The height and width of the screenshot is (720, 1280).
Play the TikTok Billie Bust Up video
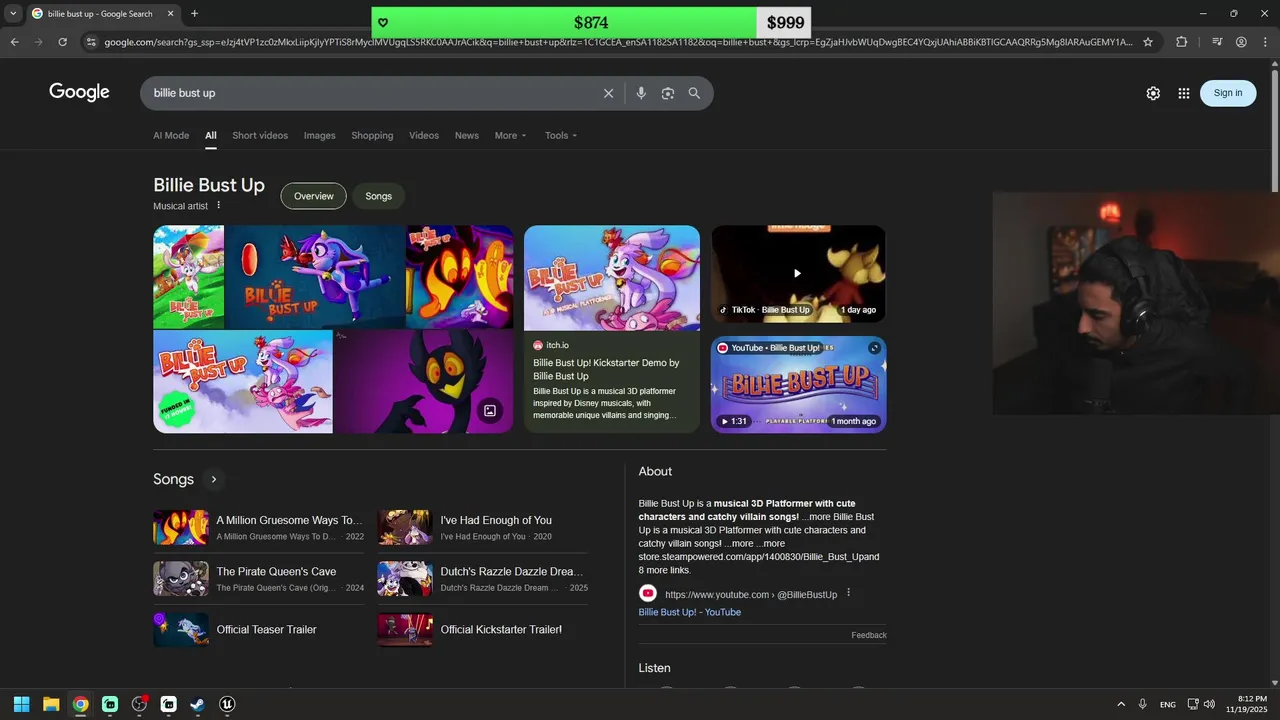point(798,273)
